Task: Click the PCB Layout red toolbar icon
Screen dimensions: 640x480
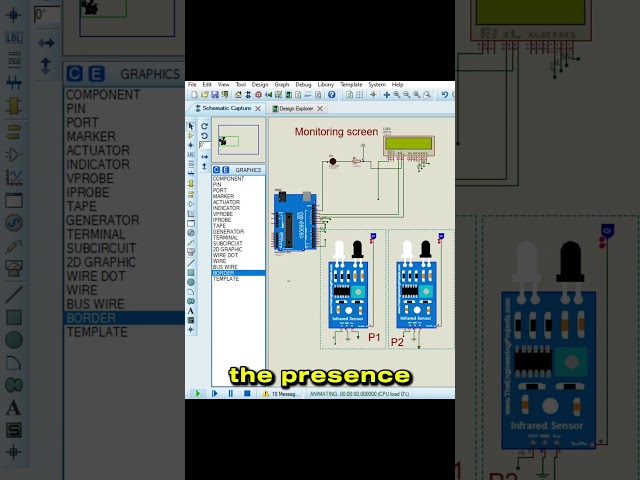Action: coord(258,95)
